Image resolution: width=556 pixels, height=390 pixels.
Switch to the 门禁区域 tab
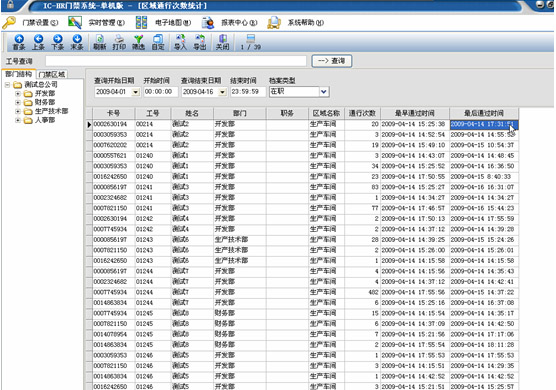[x=52, y=74]
